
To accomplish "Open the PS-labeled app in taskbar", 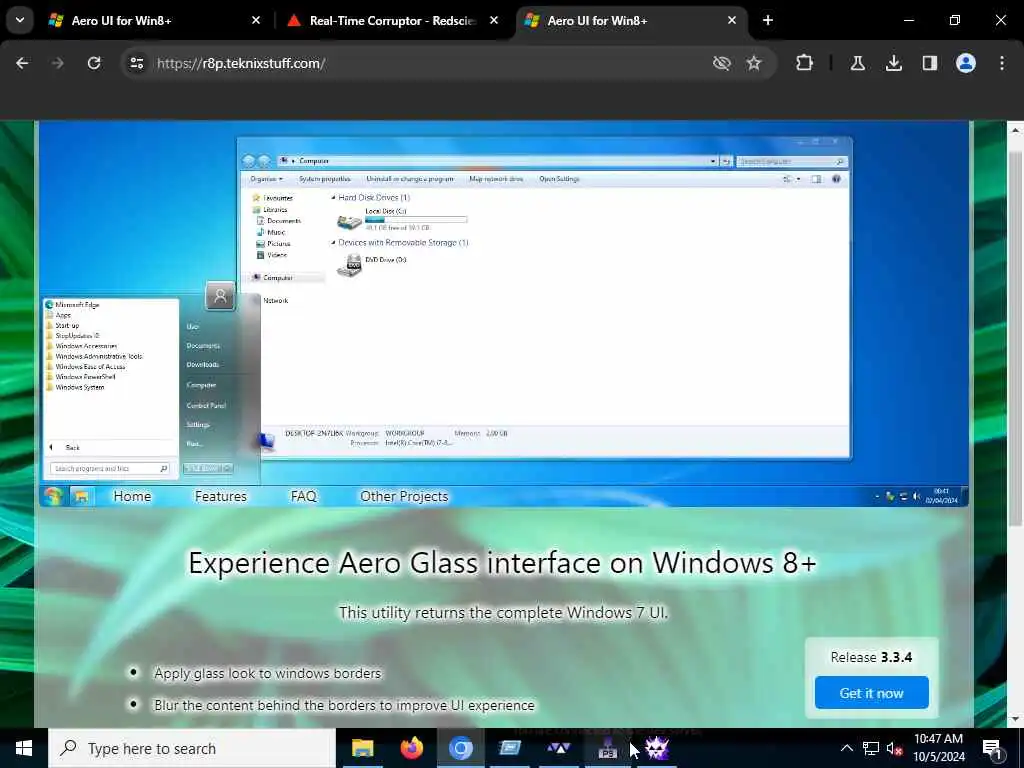I will tap(608, 748).
